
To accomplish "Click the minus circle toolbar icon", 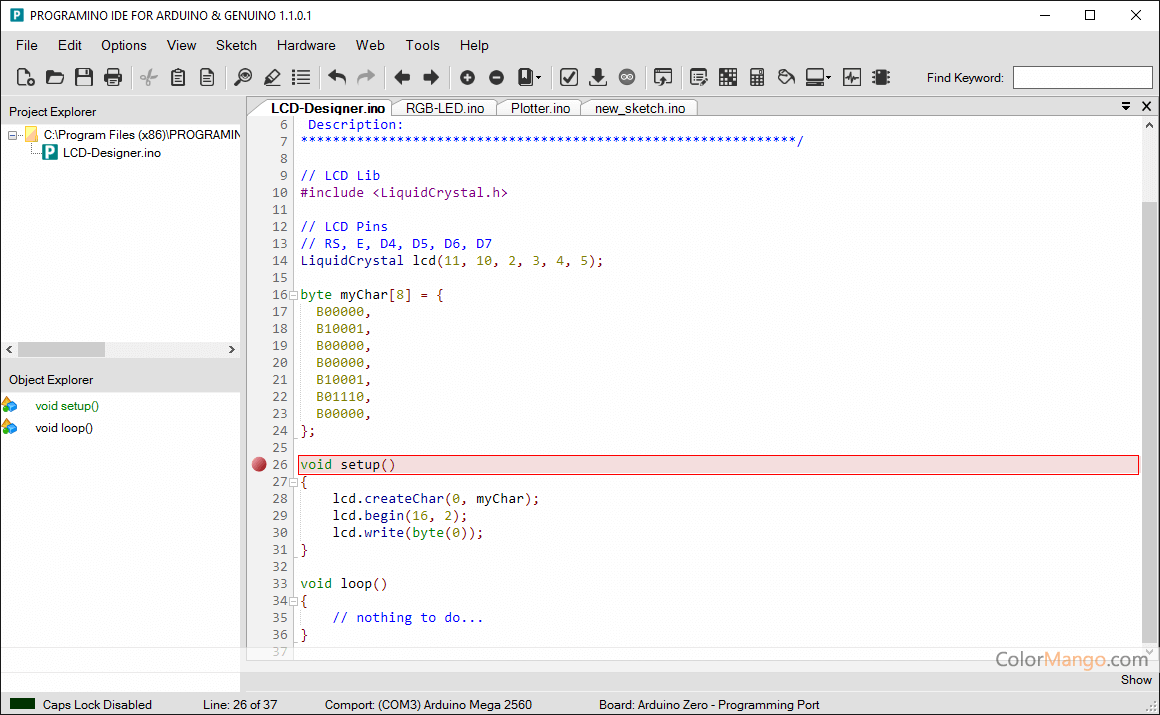I will 496,77.
